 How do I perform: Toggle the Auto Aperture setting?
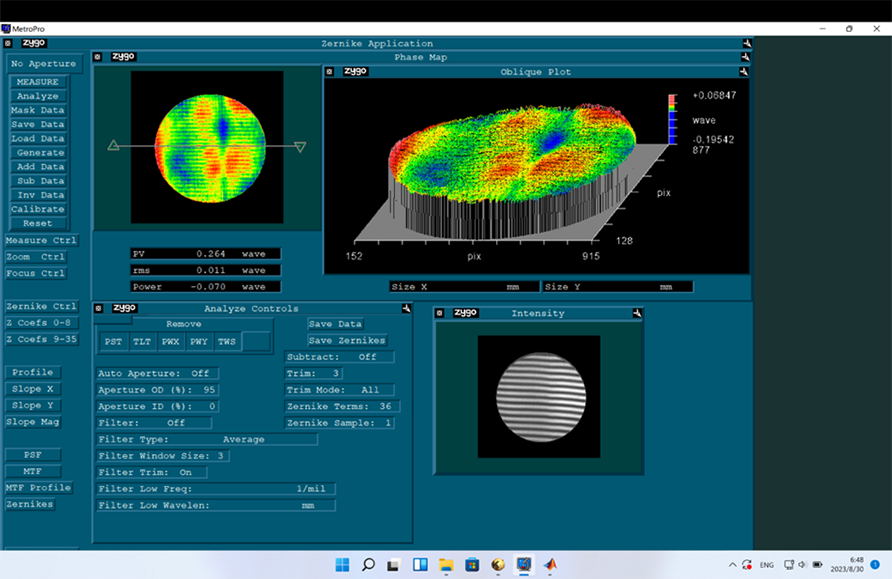157,373
